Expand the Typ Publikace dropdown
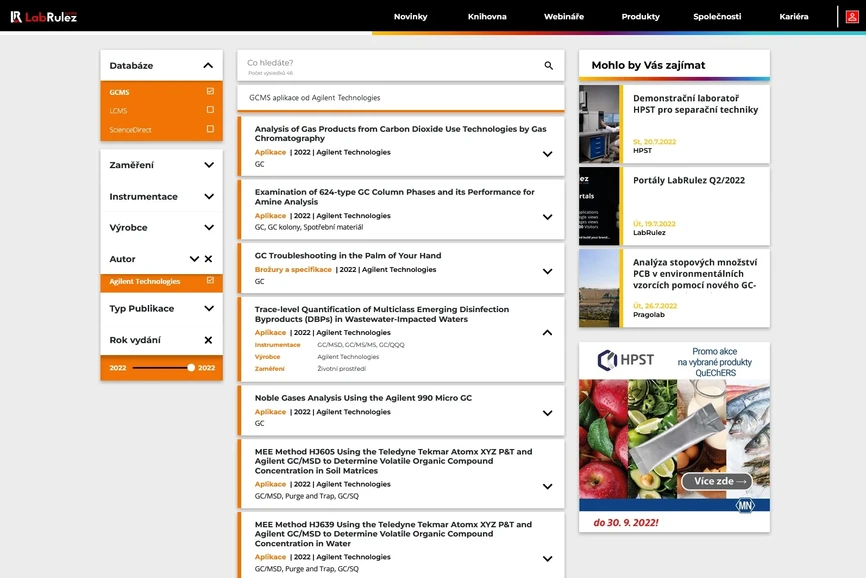This screenshot has height=578, width=866. [208, 309]
